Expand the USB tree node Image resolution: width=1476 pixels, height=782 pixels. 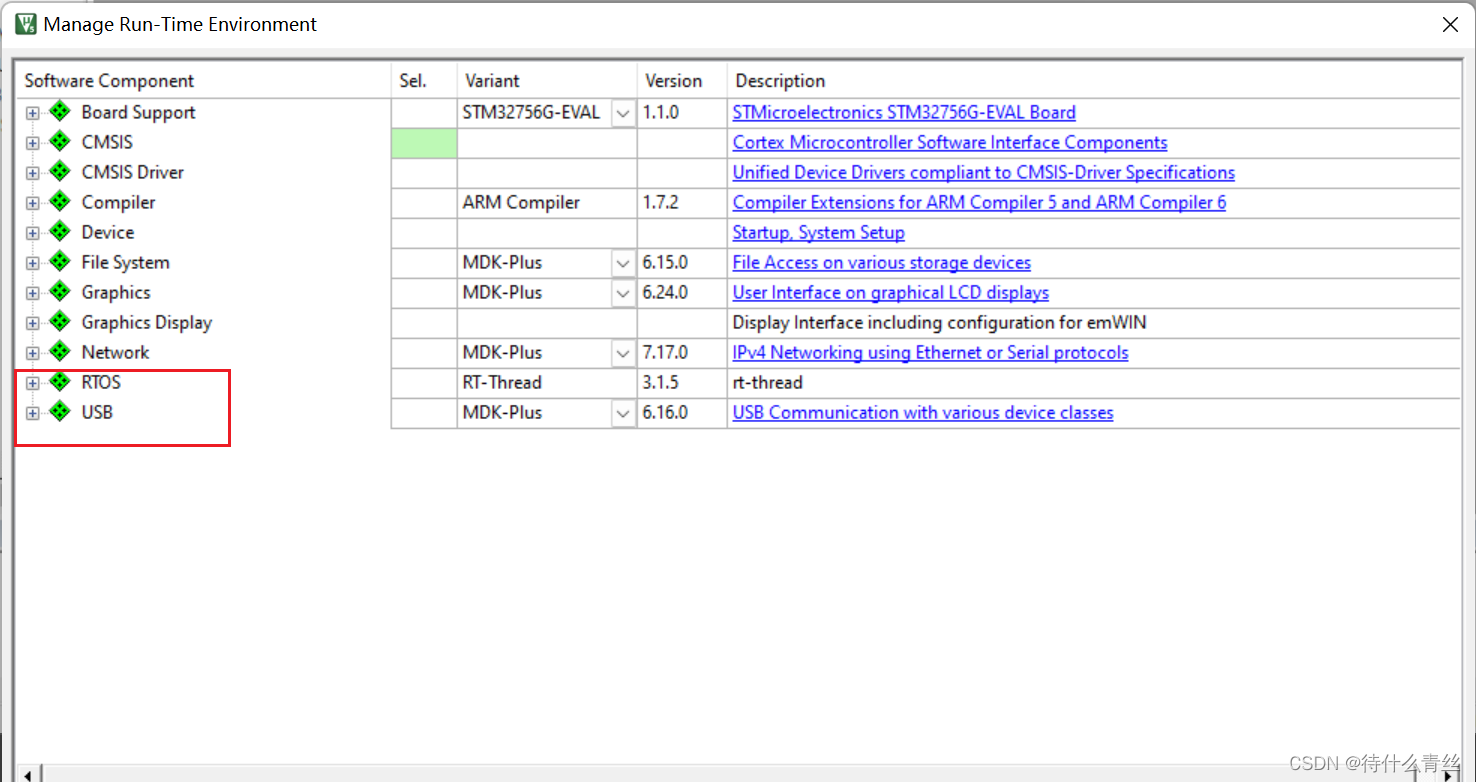(33, 413)
